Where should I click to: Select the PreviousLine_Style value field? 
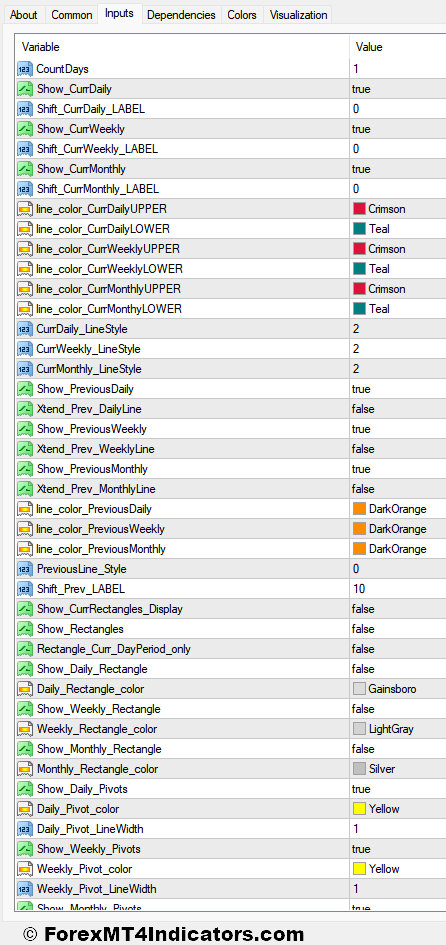click(x=398, y=569)
